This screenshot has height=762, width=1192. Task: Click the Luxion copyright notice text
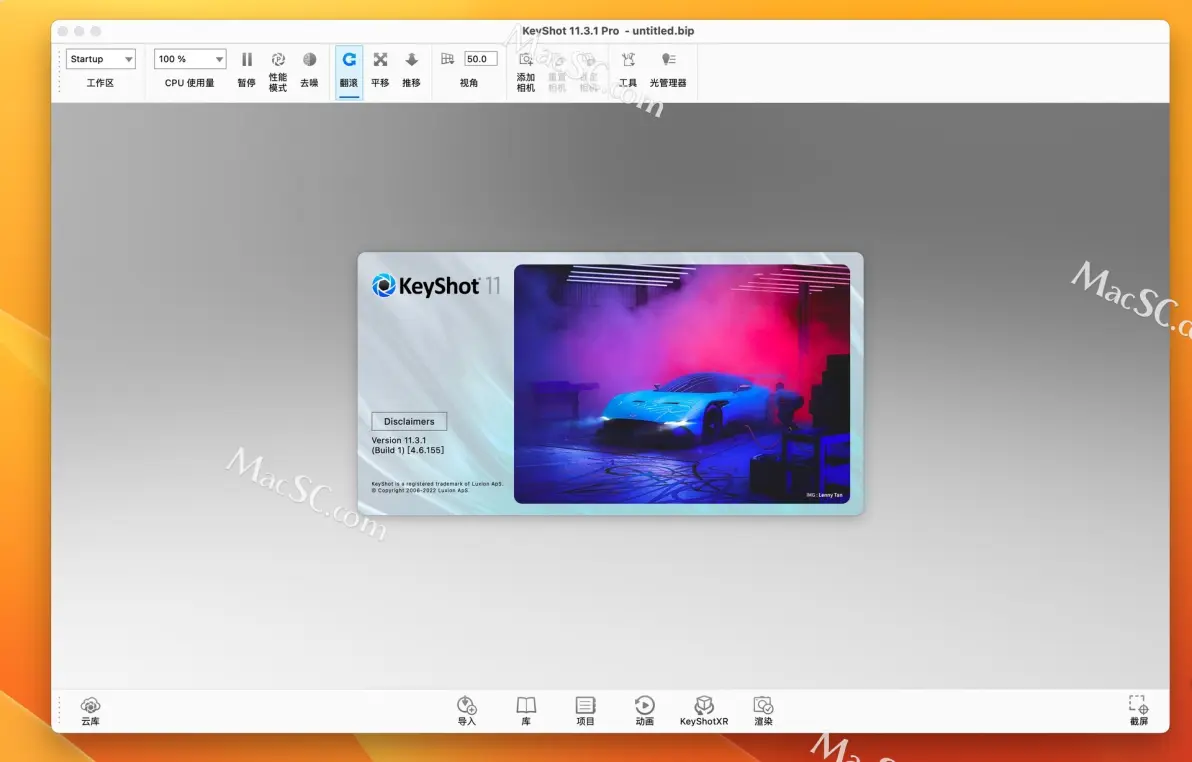click(437, 487)
